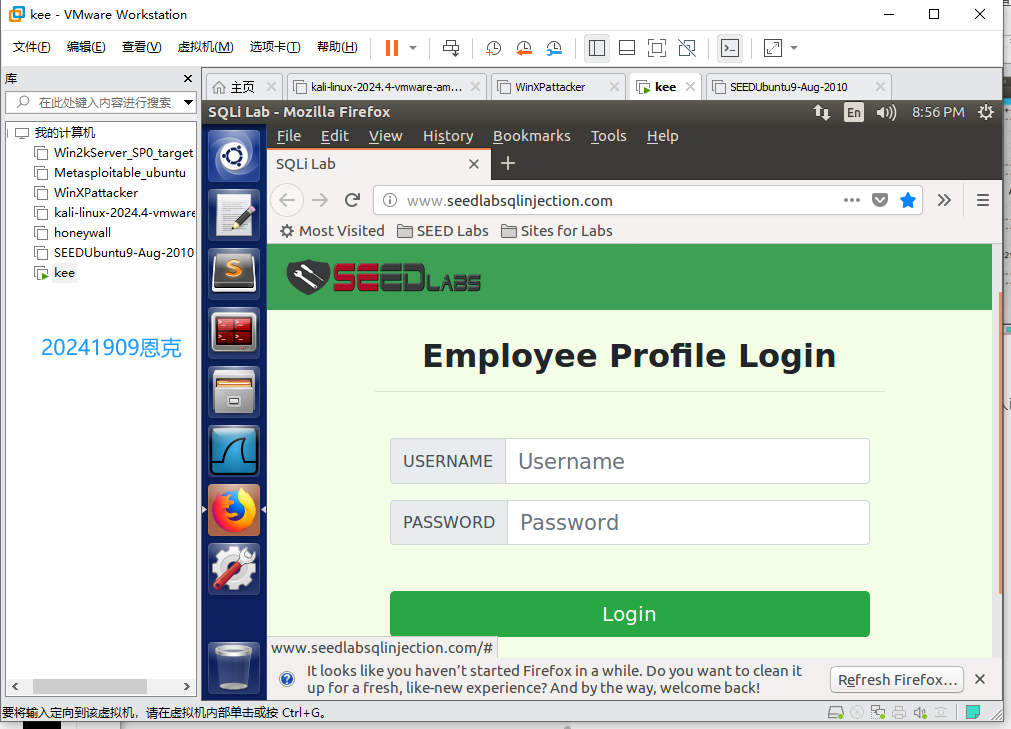This screenshot has height=729, width=1011.
Task: Open the Firefox hamburger menu
Action: (983, 200)
